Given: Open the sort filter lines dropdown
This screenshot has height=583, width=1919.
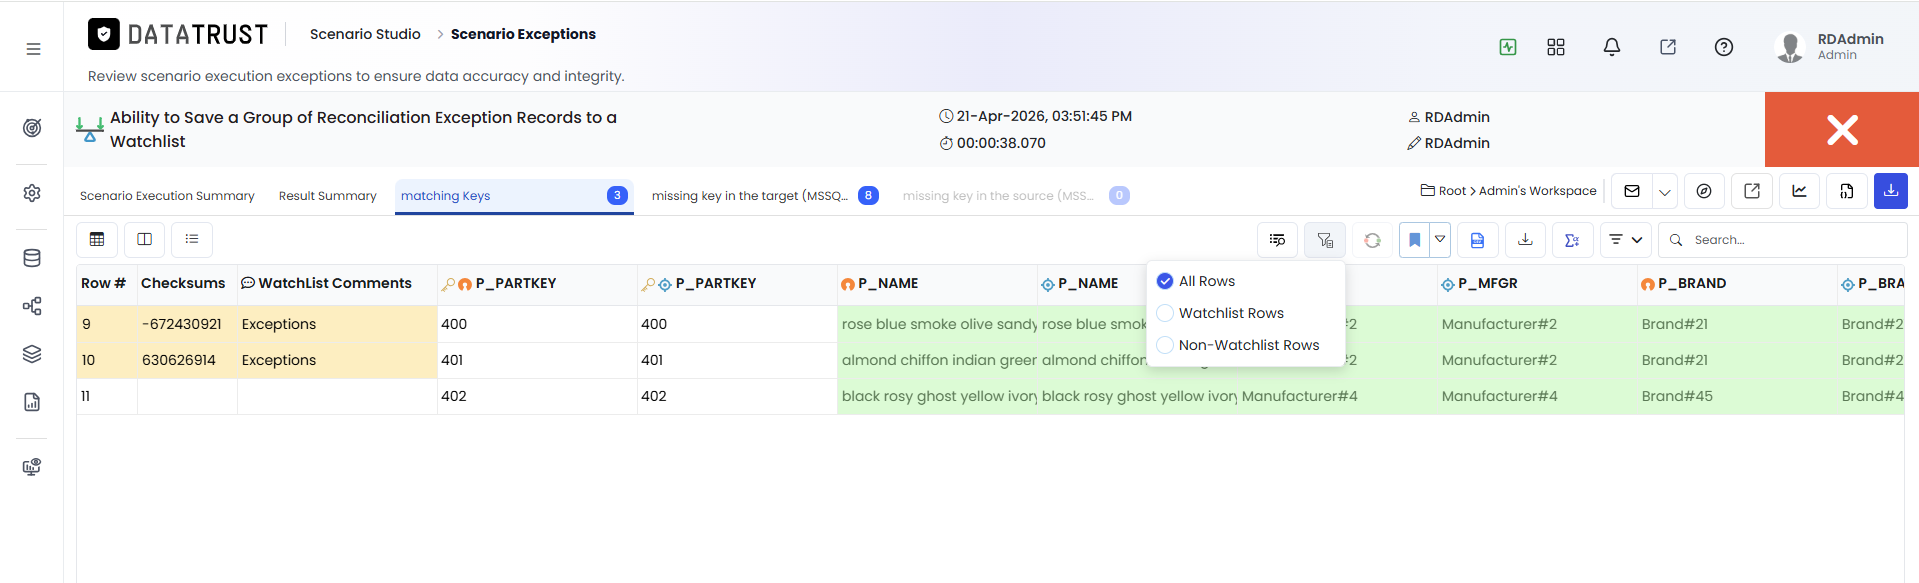Looking at the screenshot, I should [1626, 240].
